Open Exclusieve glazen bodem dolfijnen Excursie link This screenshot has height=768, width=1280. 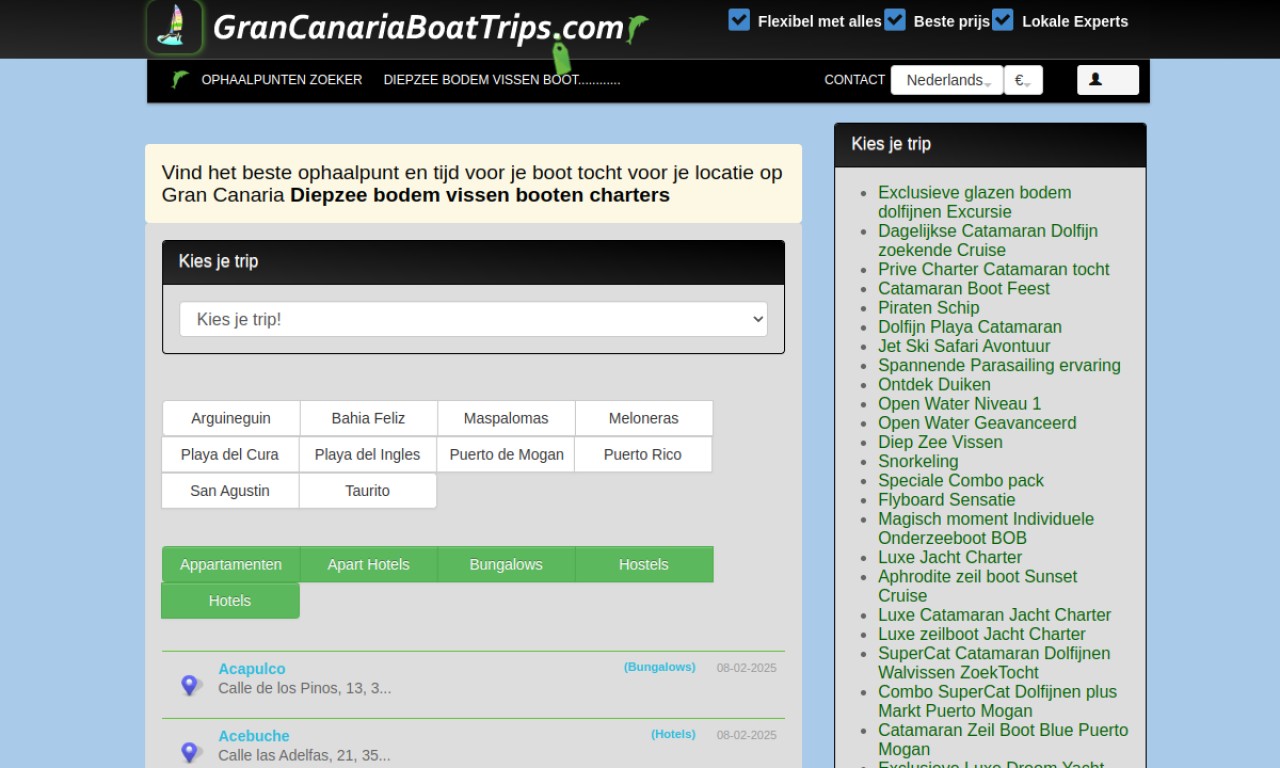(975, 202)
